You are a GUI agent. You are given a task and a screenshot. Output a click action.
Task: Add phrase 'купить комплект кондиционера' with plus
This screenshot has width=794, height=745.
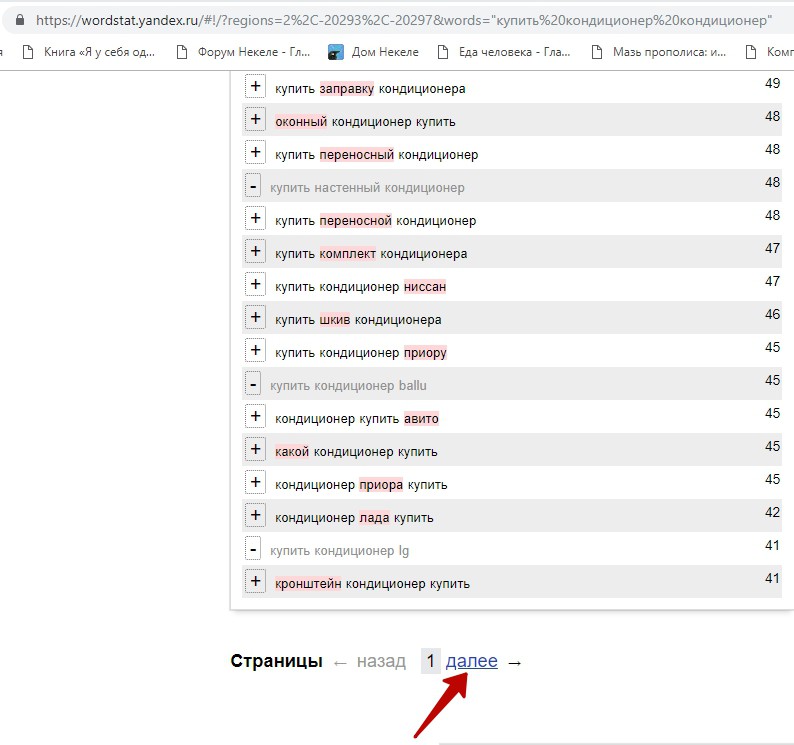255,251
